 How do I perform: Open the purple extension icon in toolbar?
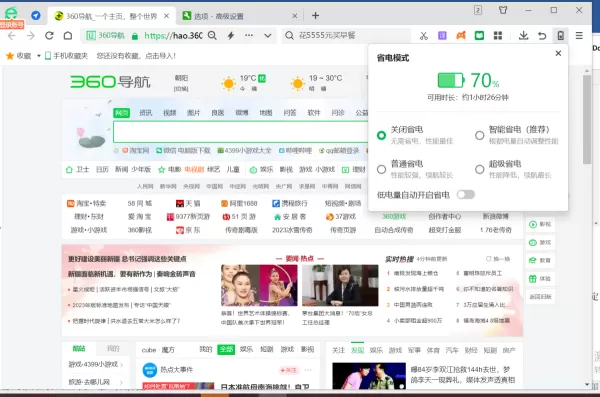(442, 36)
